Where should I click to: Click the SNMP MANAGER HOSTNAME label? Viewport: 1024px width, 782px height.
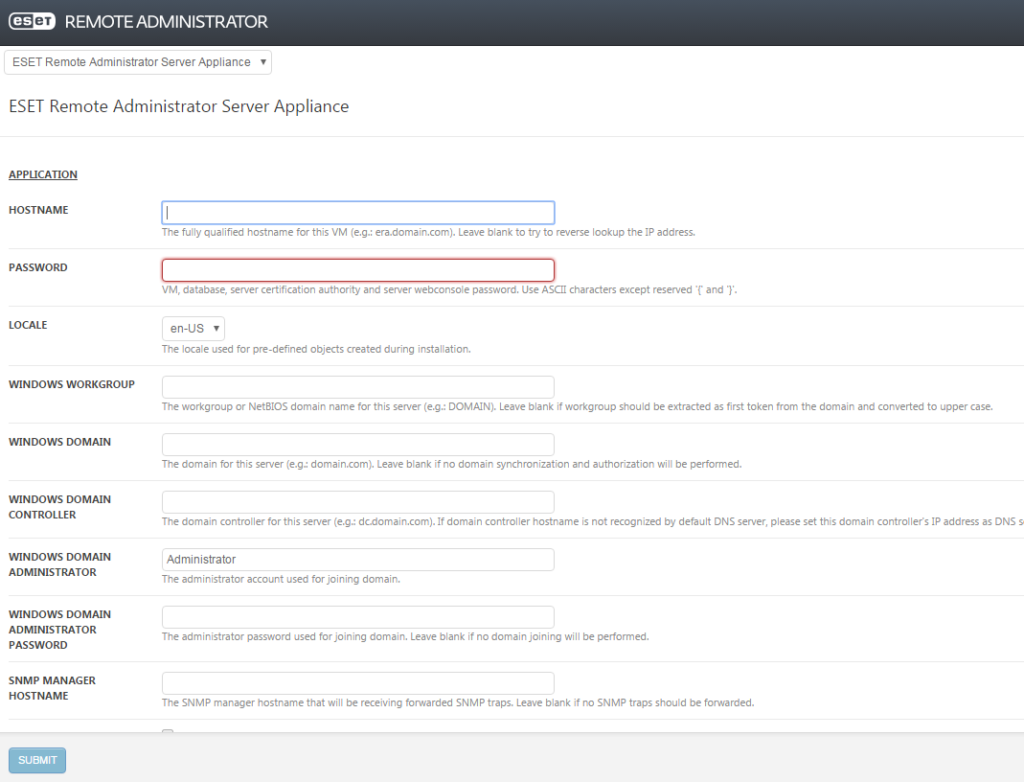[x=52, y=688]
